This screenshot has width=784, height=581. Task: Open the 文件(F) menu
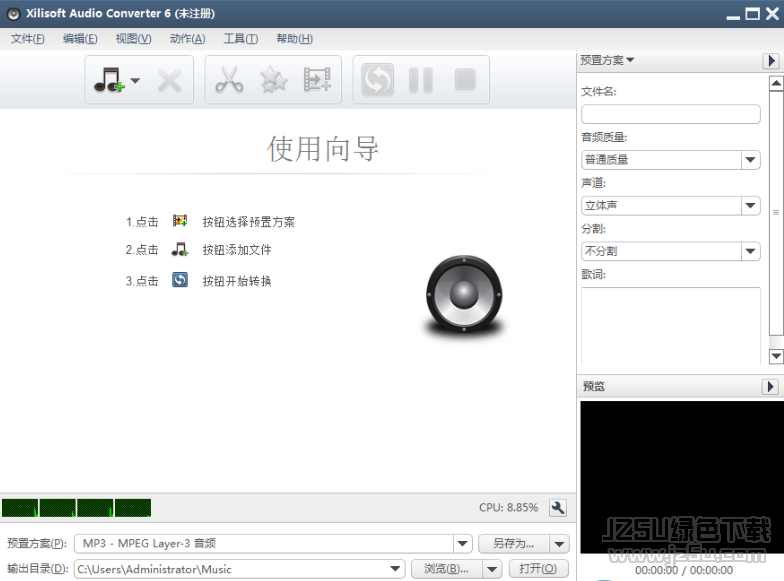28,39
